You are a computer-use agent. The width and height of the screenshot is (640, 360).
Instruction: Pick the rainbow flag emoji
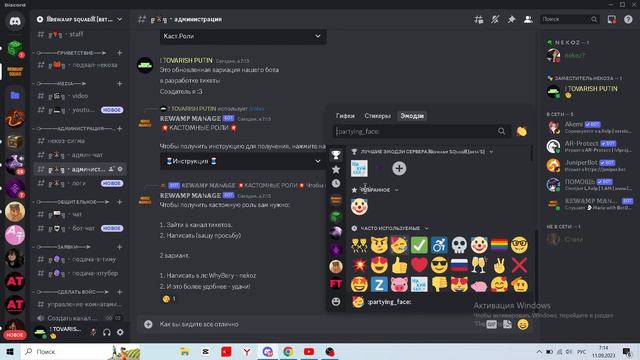click(x=499, y=245)
